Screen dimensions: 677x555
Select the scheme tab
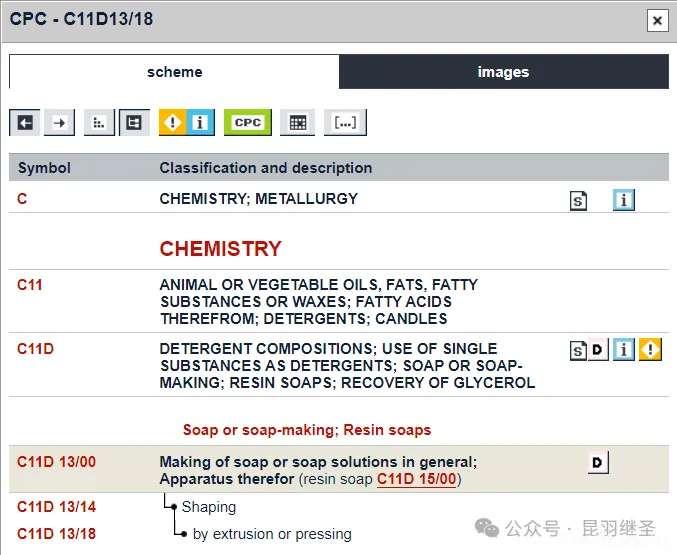click(174, 72)
